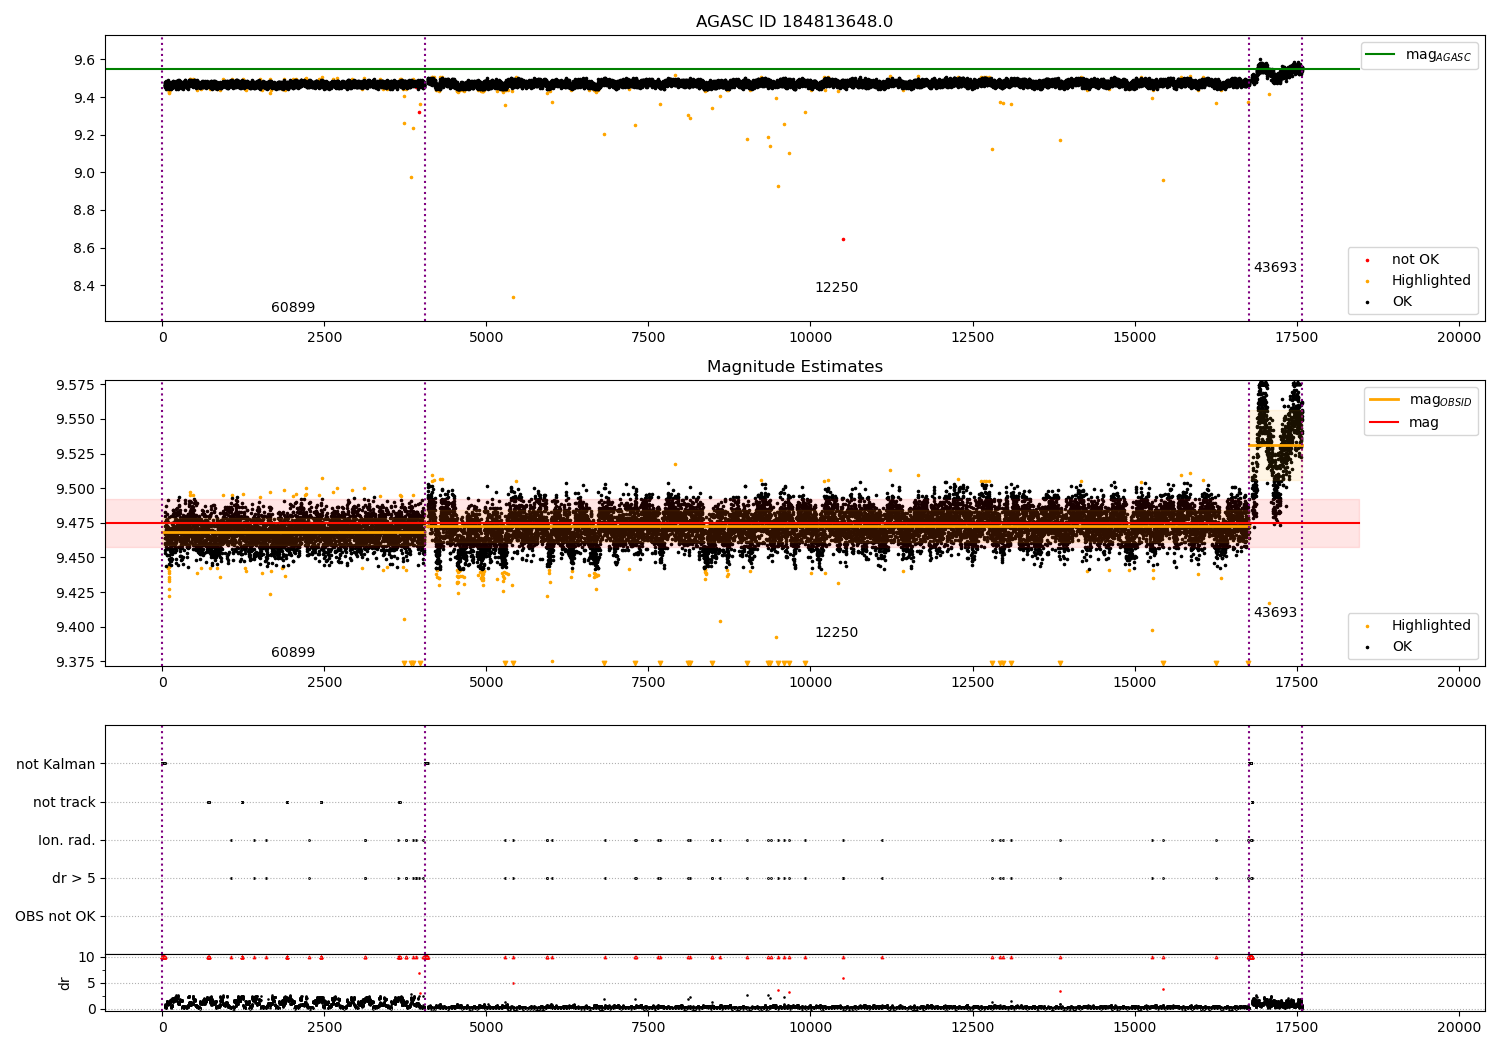1500x1050 pixels.
Task: Click the 20000 x-tick under the top plot
Action: pos(1458,338)
